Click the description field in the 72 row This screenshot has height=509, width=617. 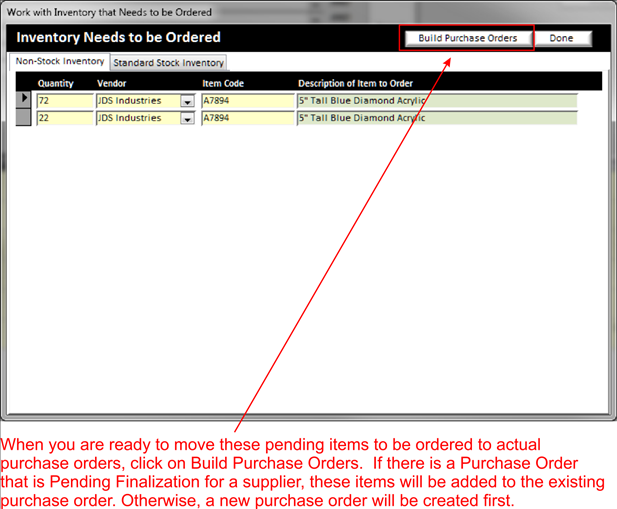click(437, 101)
